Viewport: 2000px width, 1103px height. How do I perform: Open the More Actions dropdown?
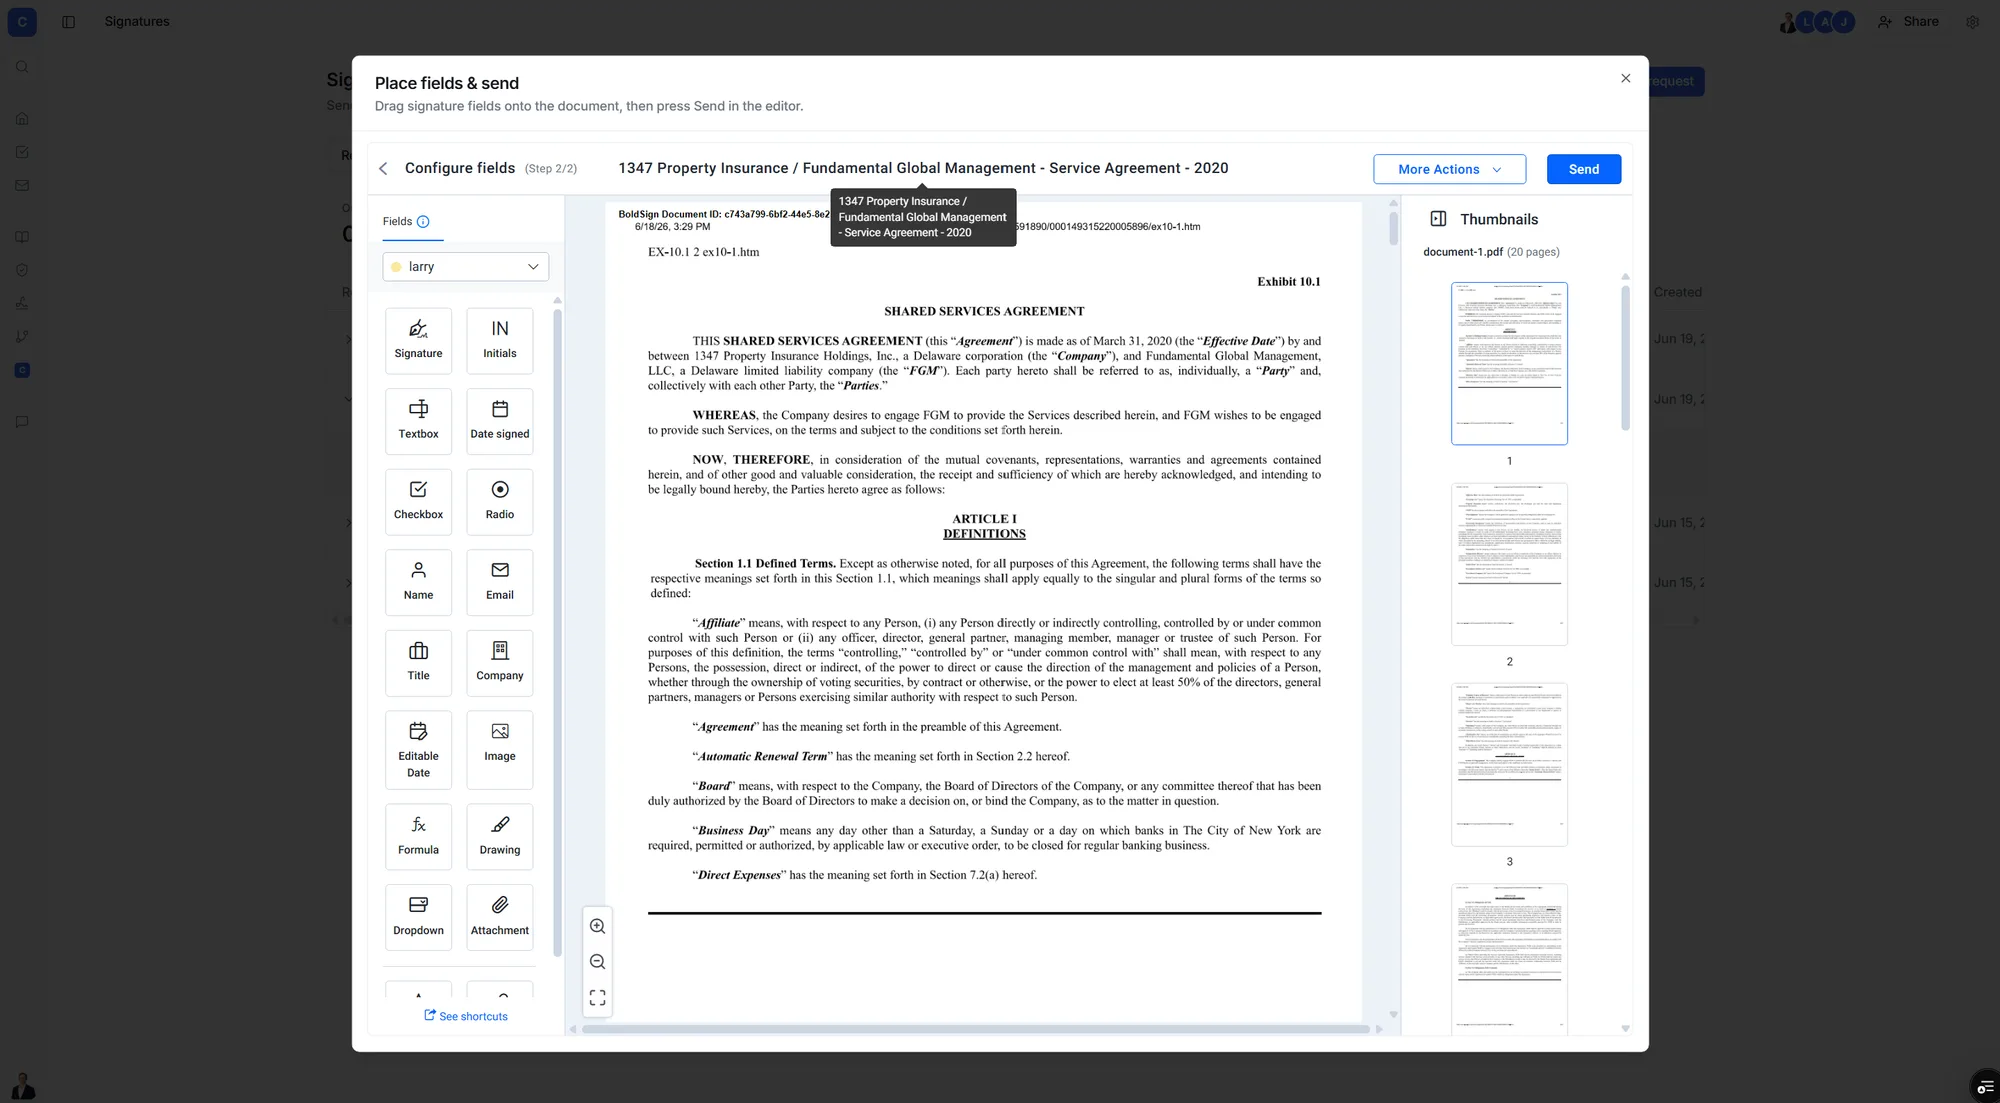(1449, 169)
